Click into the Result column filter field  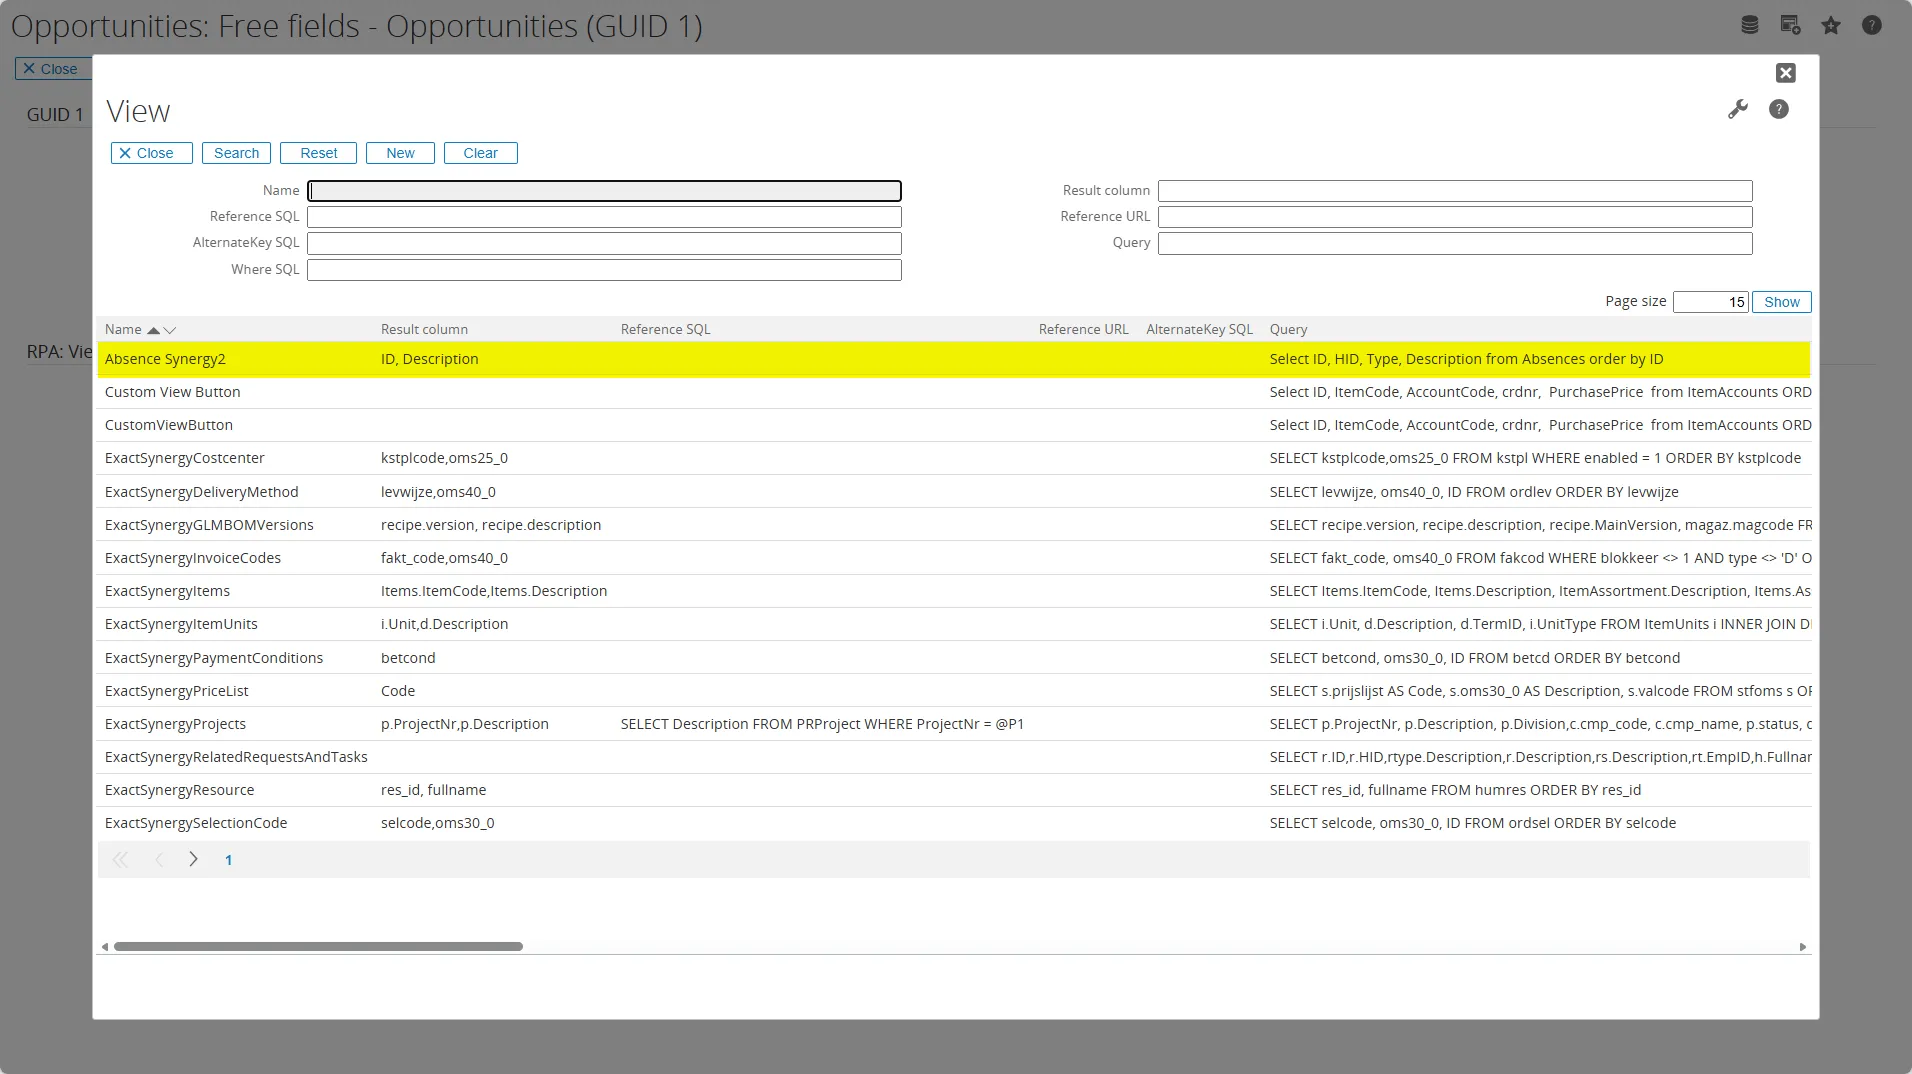coord(1455,191)
